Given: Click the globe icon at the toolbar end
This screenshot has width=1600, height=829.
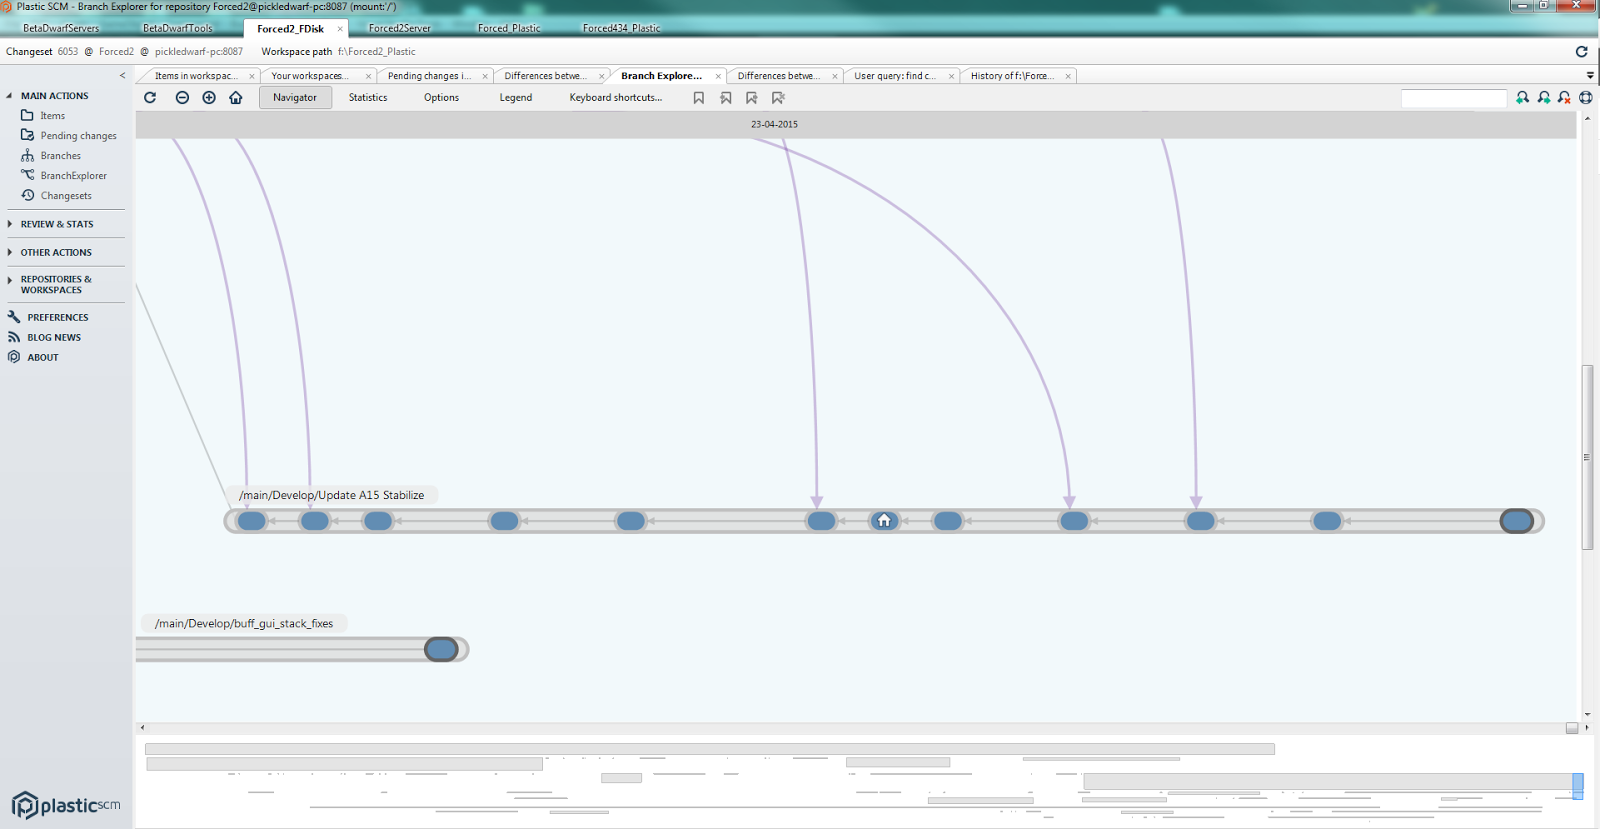Looking at the screenshot, I should coord(1586,97).
